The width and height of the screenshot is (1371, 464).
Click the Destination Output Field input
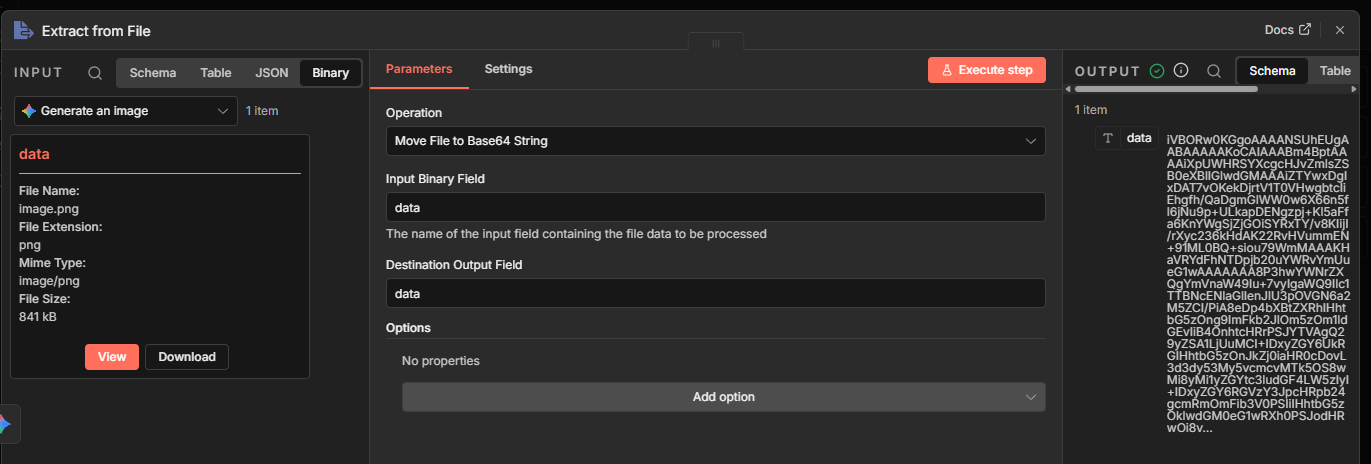pos(715,293)
